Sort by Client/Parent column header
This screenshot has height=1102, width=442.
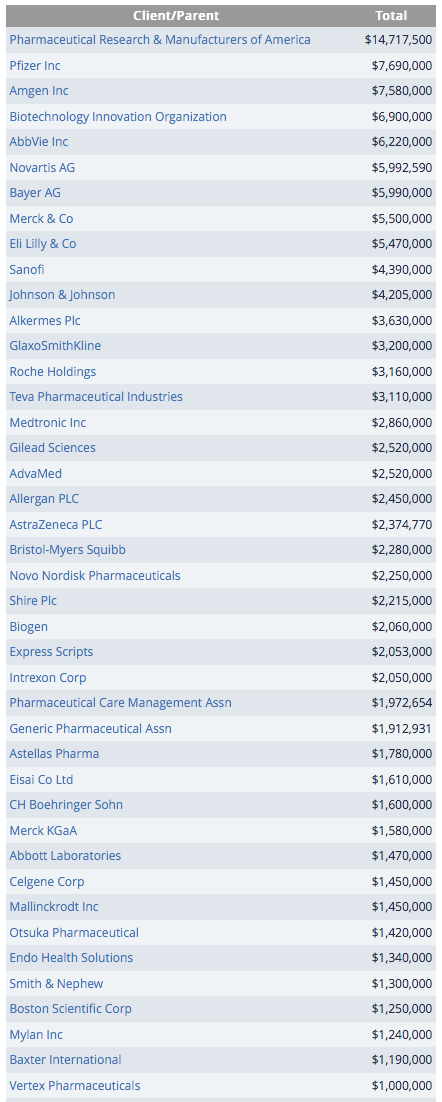tap(176, 15)
